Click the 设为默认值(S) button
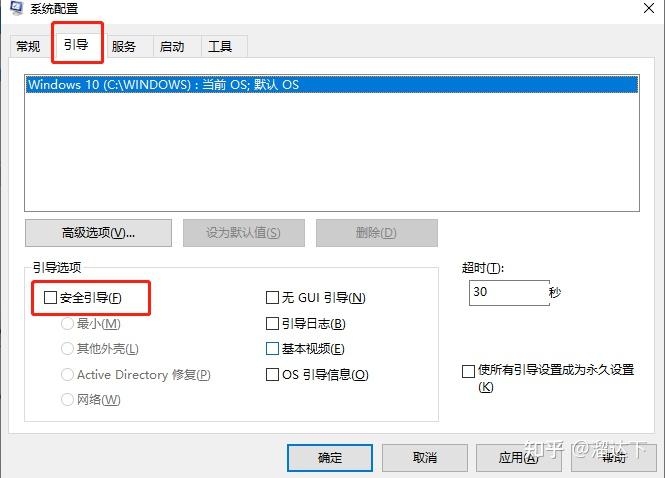The image size is (665, 478). 243,233
